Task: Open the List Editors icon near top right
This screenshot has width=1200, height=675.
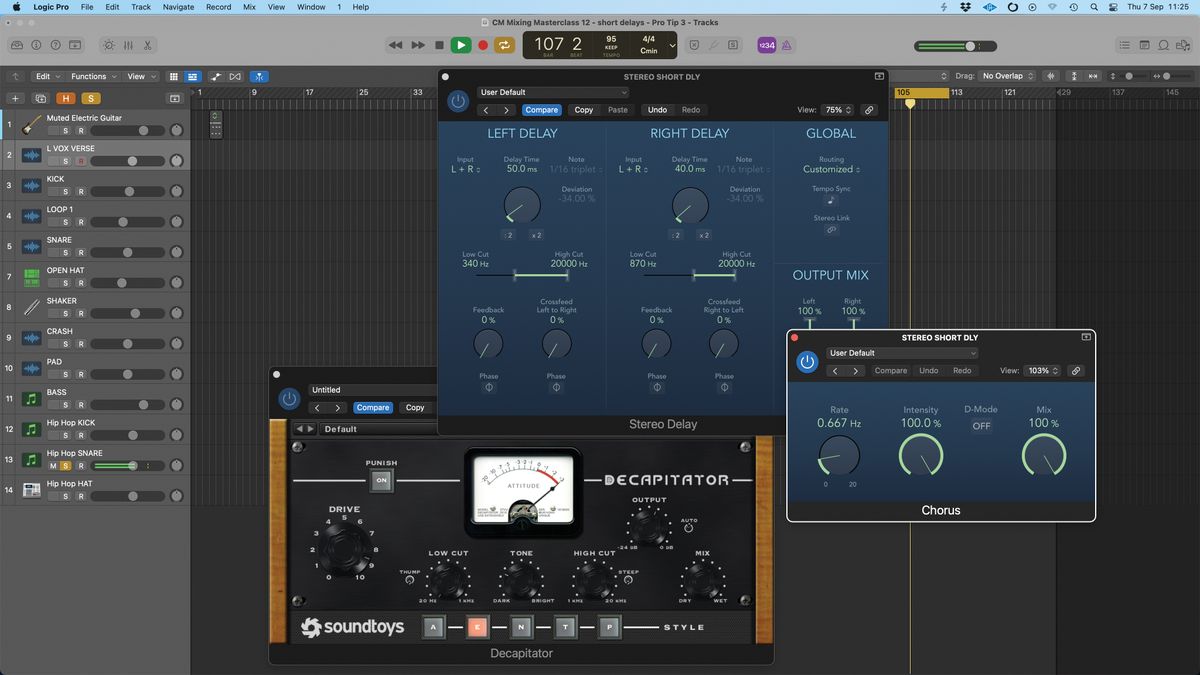Action: [x=1124, y=45]
